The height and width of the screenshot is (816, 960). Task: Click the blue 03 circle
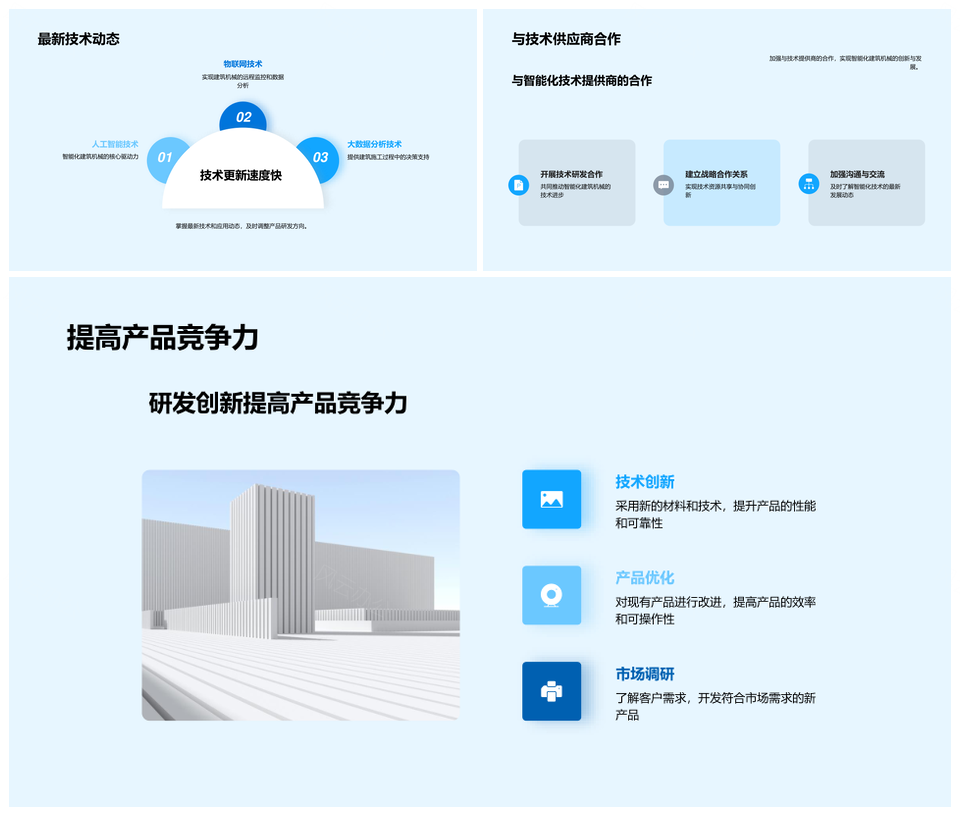click(320, 158)
